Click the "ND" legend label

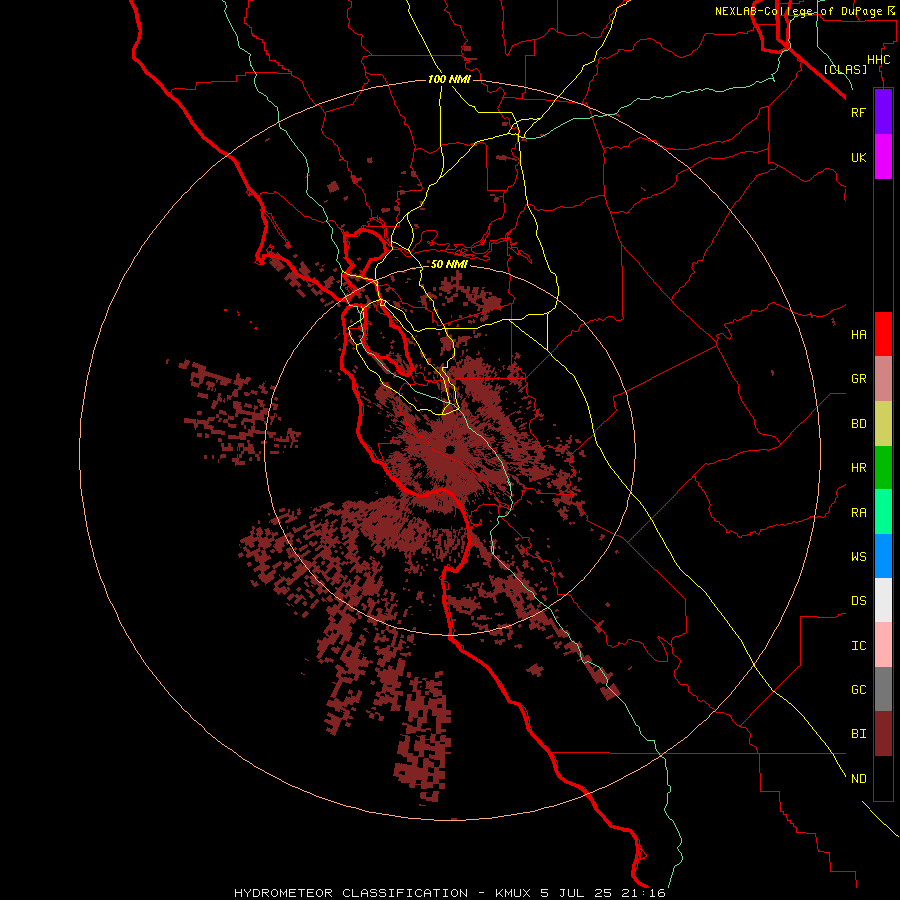(x=858, y=779)
